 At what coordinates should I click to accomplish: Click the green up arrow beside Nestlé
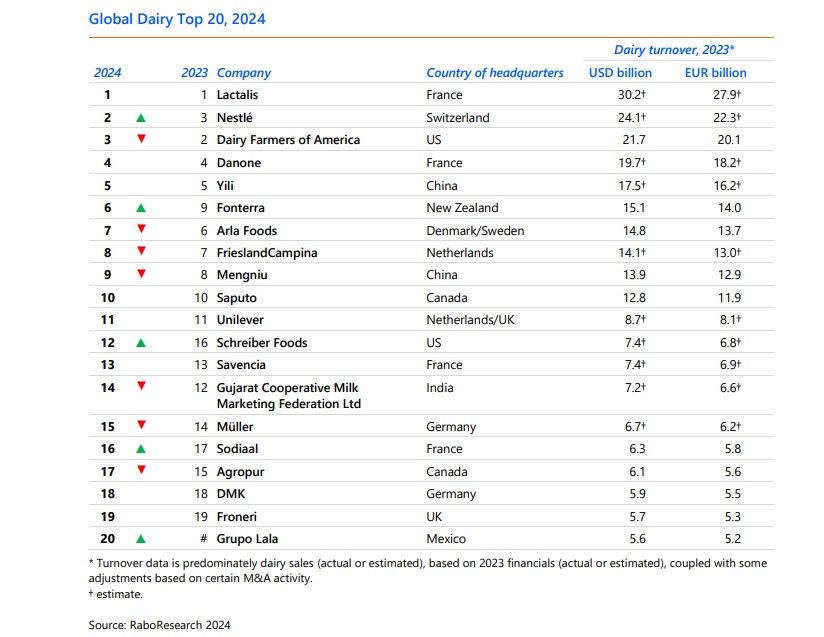[x=141, y=117]
